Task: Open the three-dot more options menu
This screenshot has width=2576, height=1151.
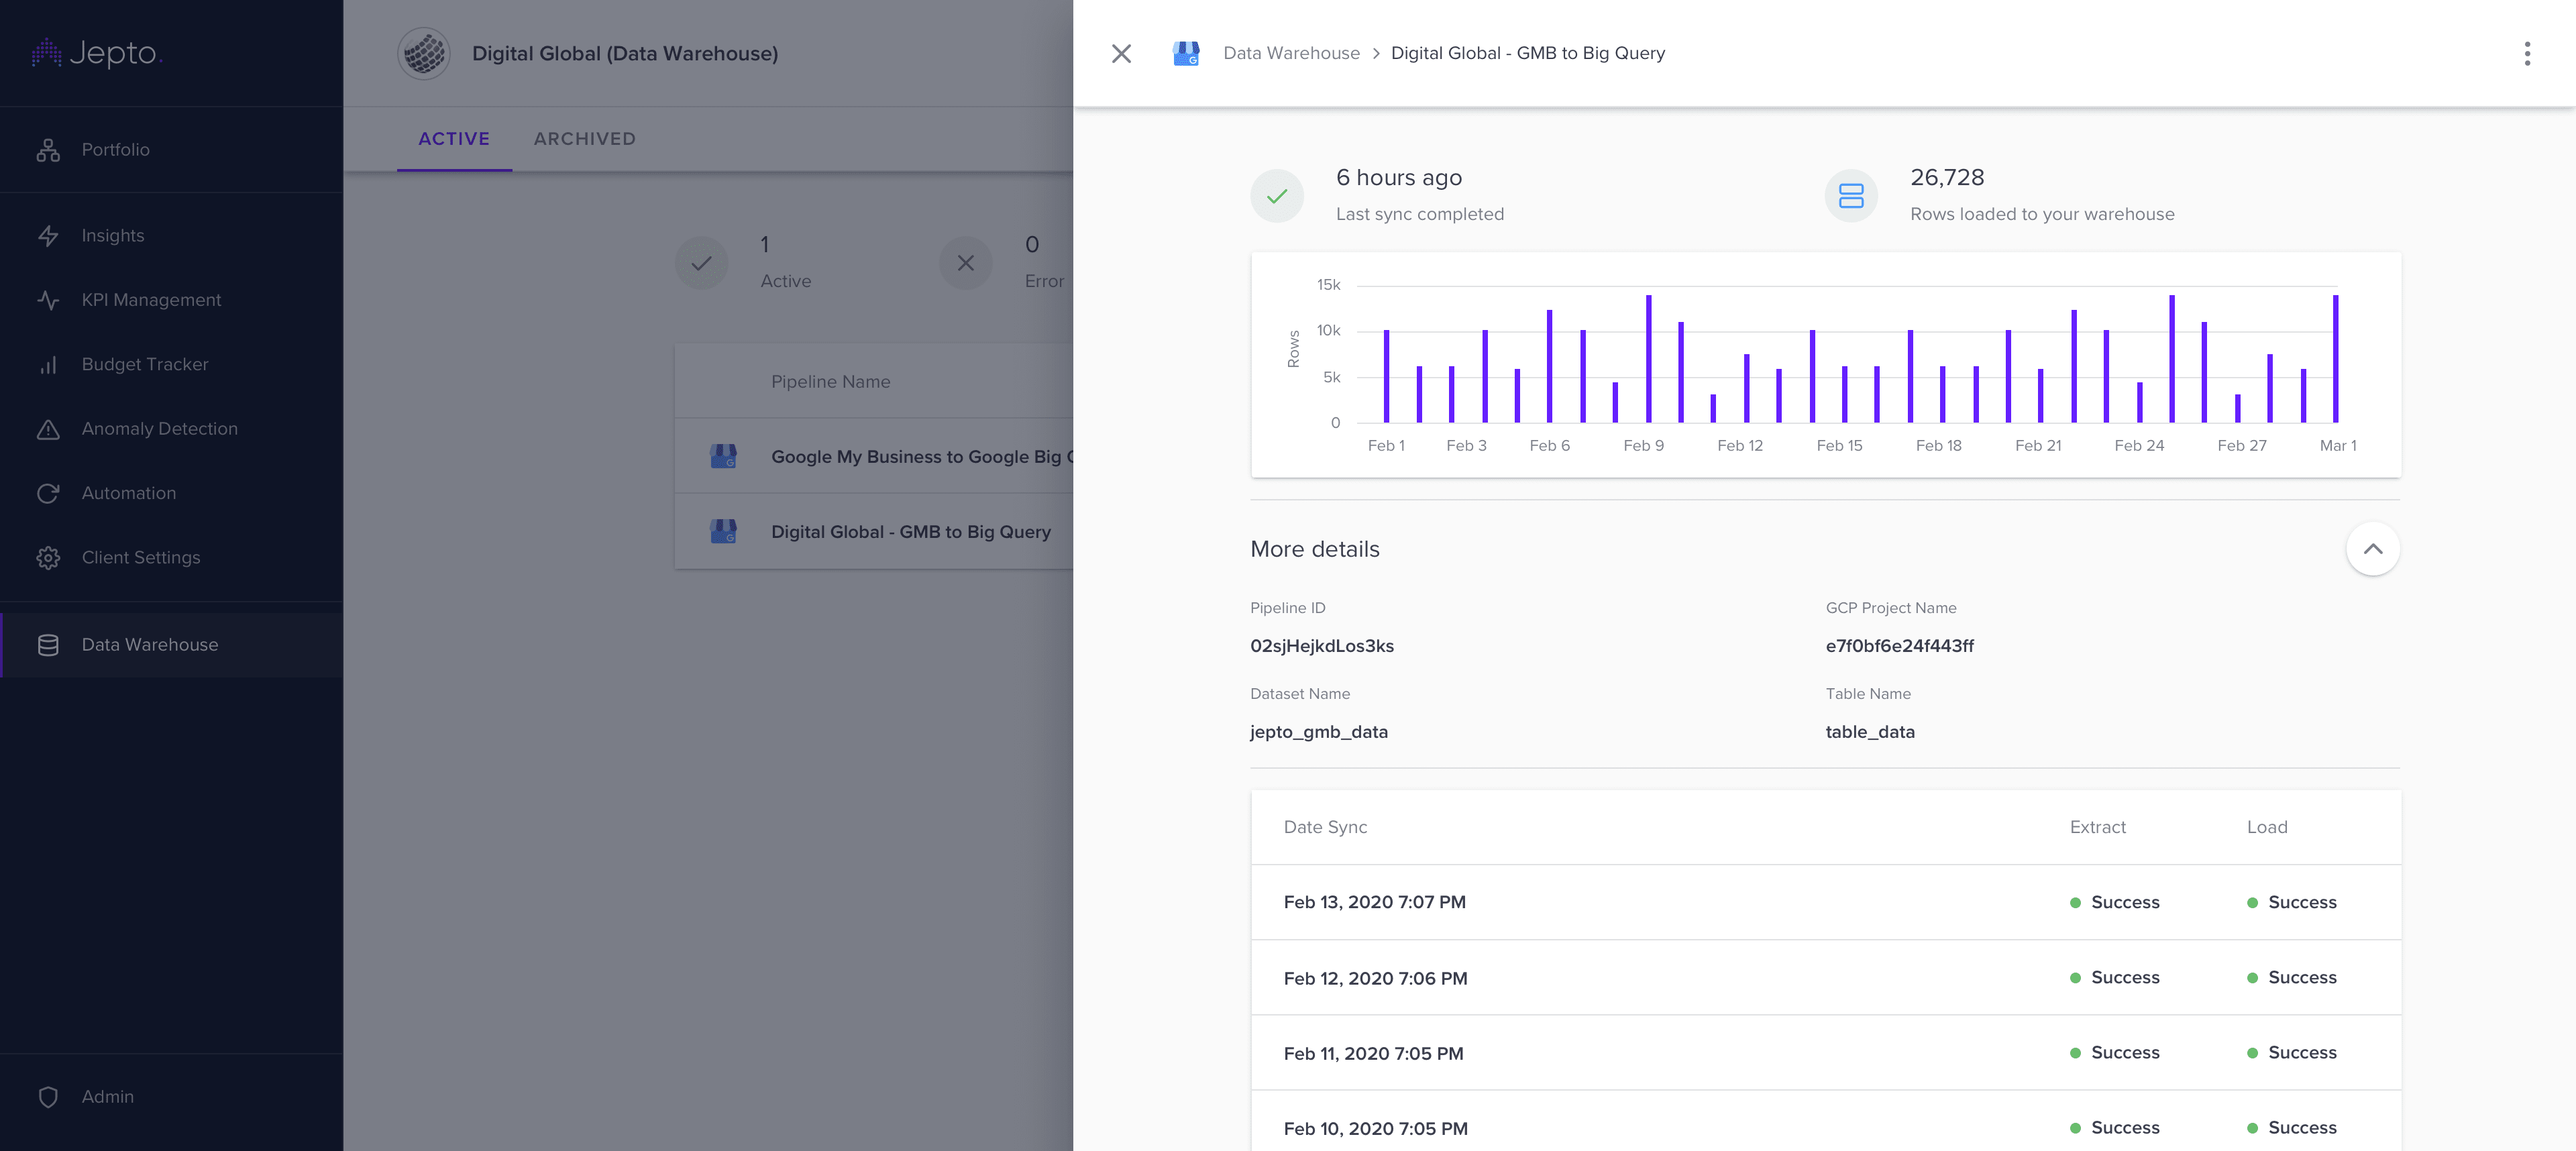Action: point(2527,53)
